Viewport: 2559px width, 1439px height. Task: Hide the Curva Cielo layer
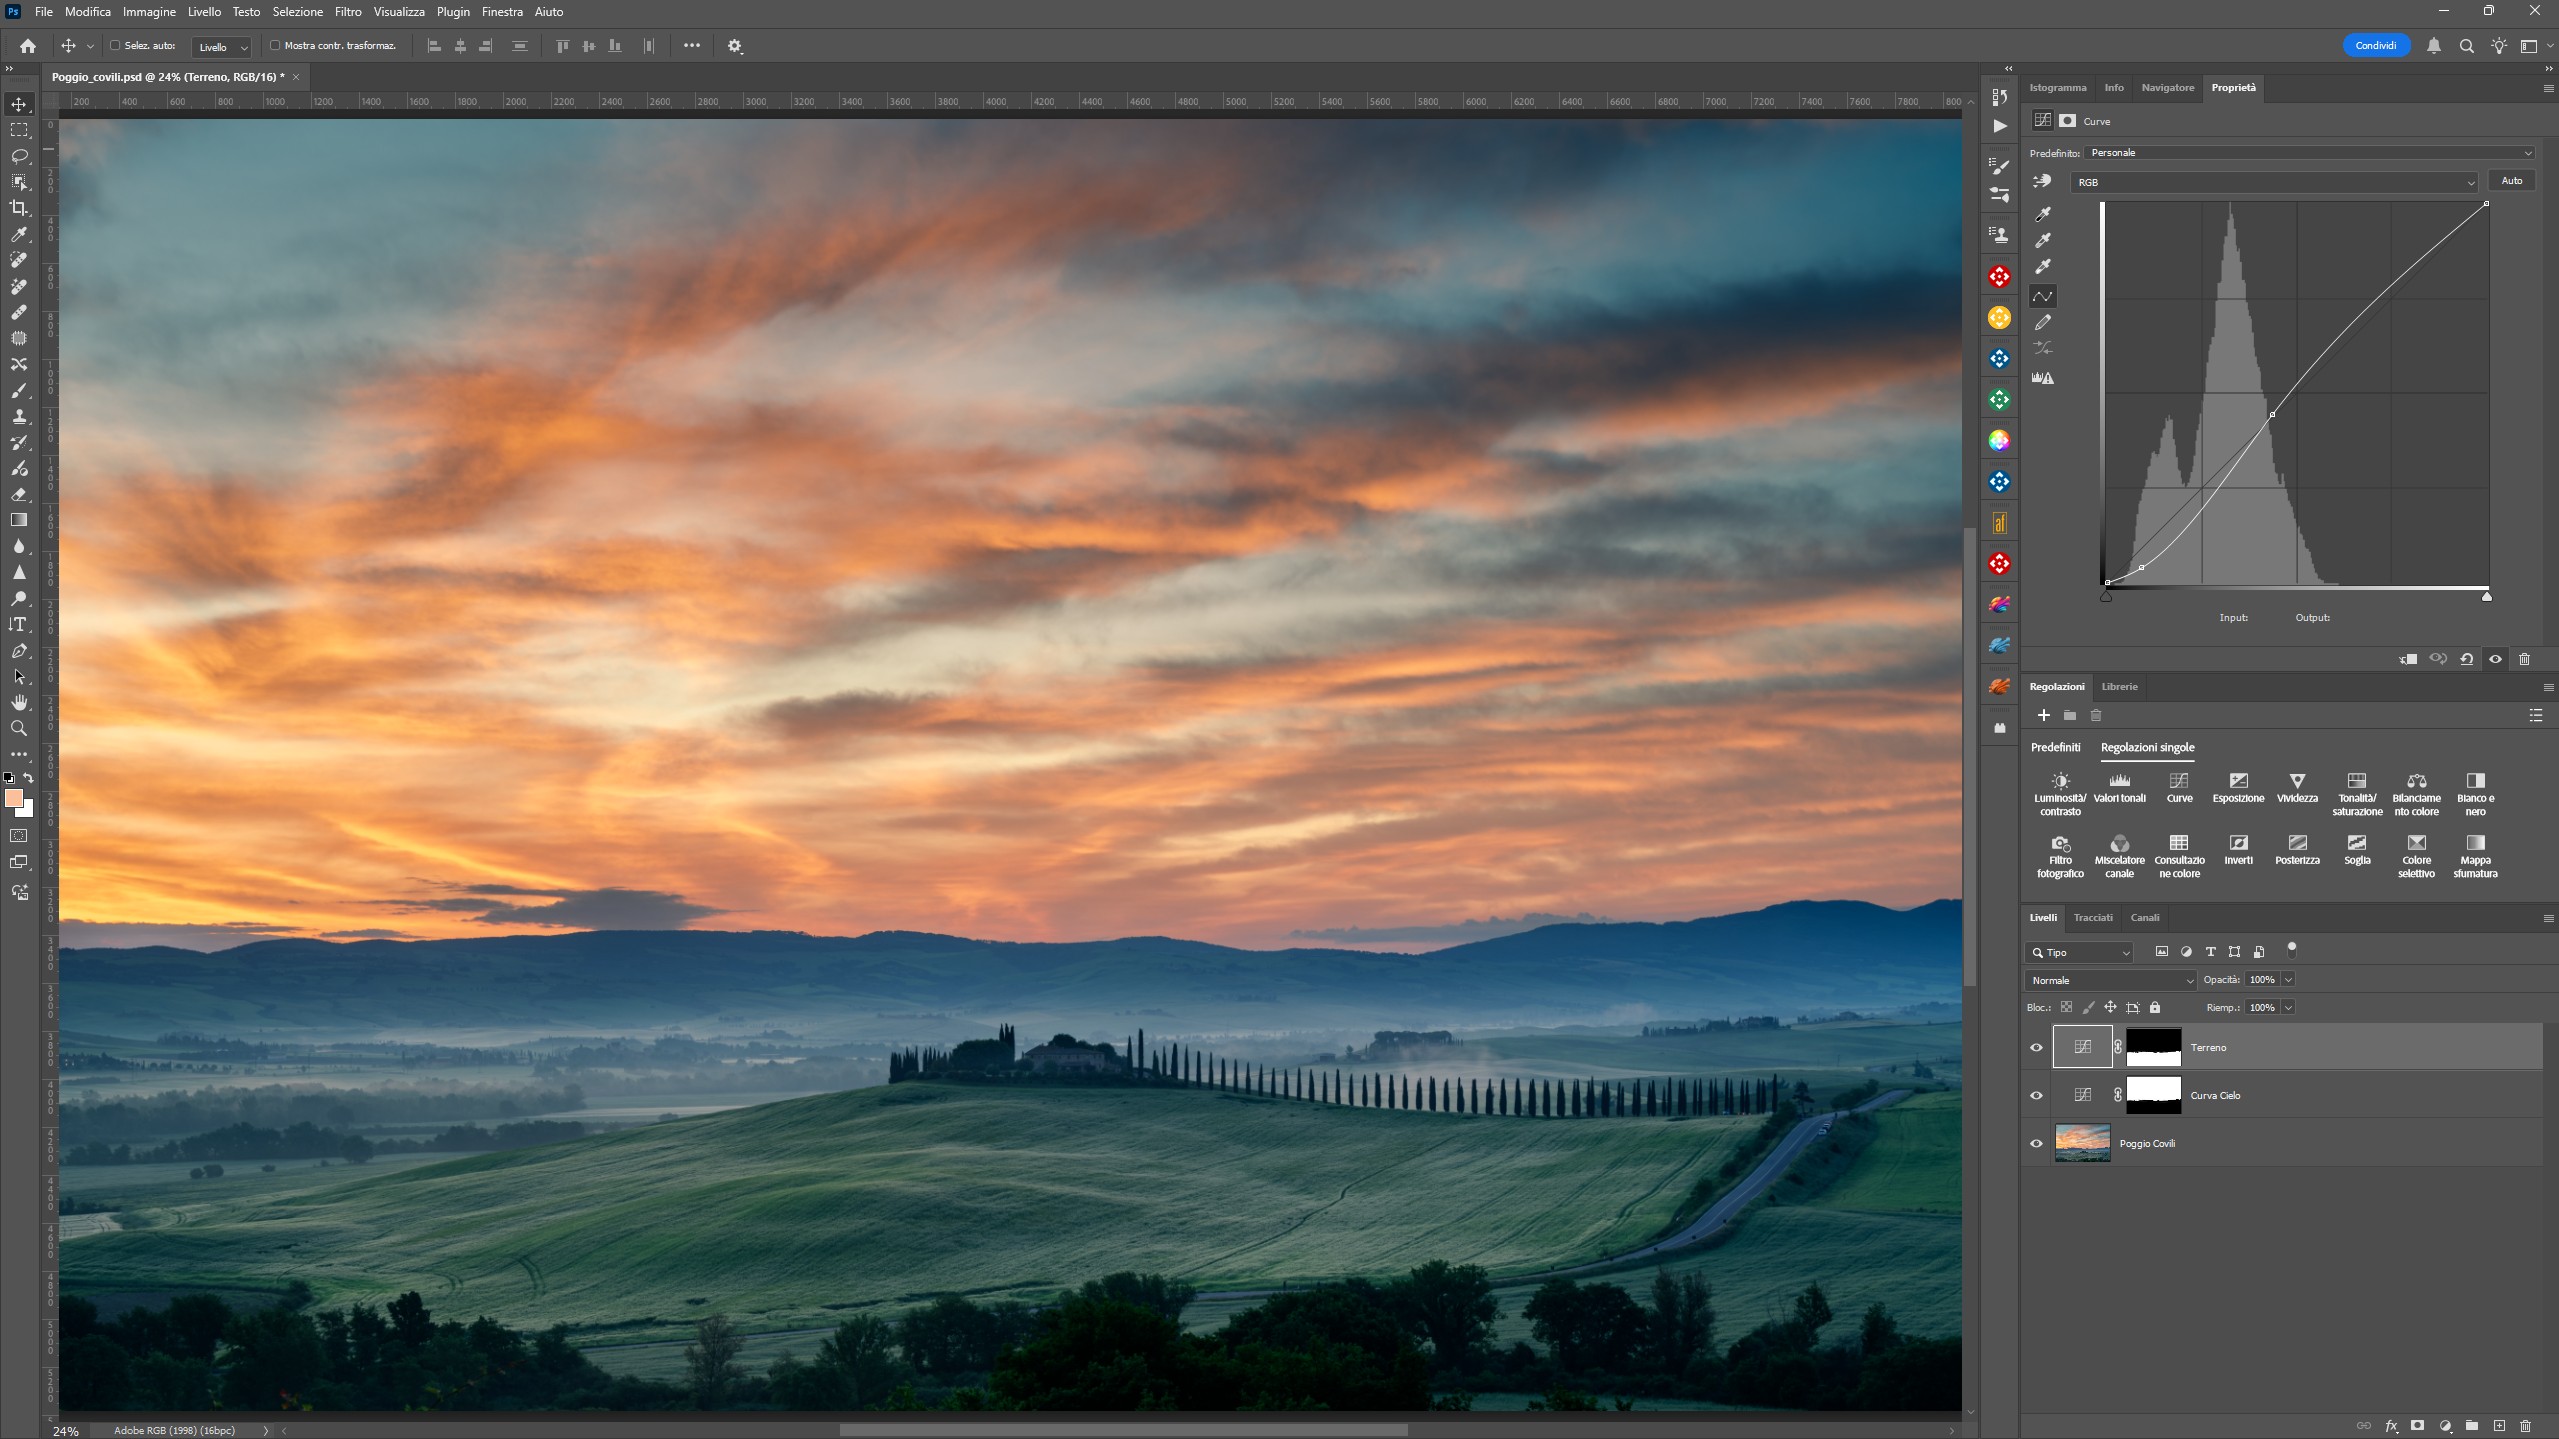click(2036, 1095)
